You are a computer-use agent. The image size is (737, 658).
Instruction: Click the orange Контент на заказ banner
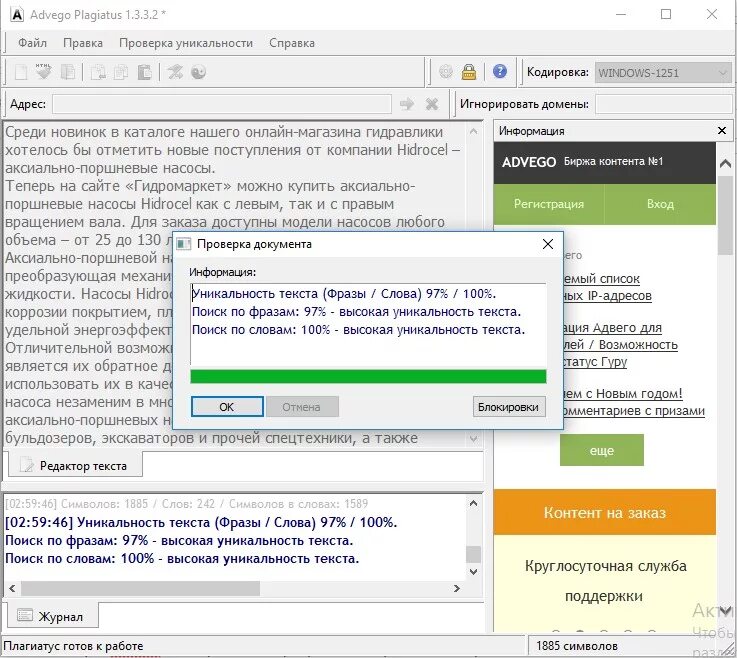point(604,512)
